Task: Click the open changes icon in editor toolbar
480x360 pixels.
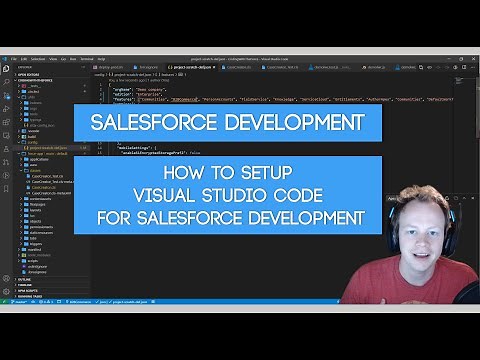Action: pyautogui.click(x=421, y=67)
